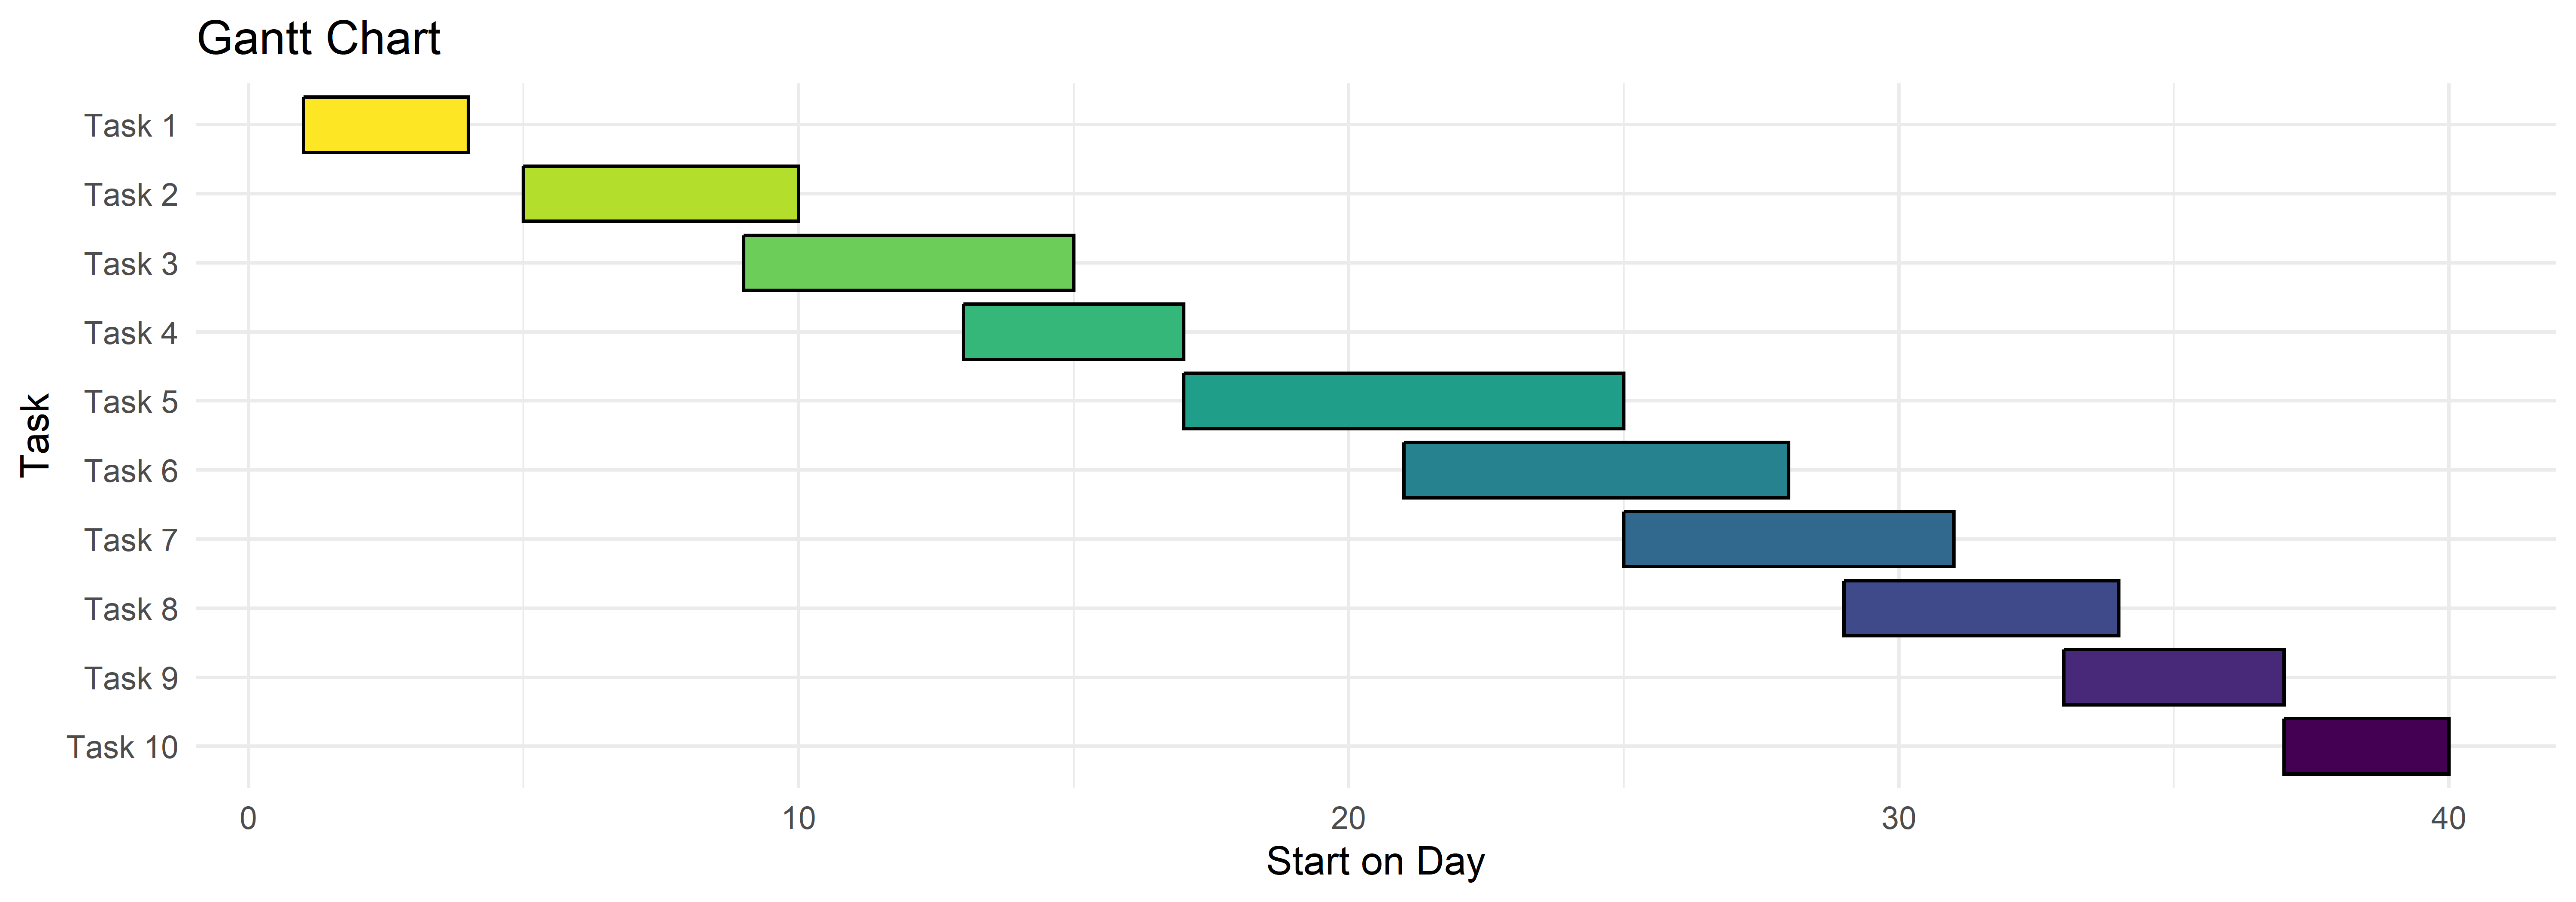Click the 0 tick label

(x=248, y=819)
